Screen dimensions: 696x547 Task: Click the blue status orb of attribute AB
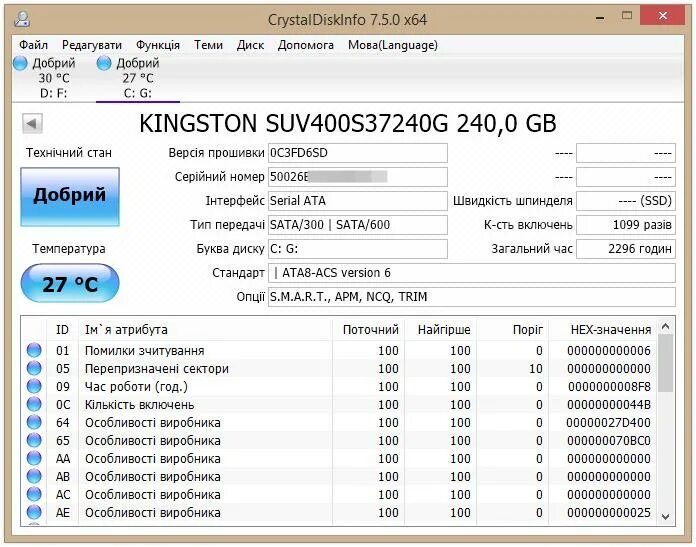pos(34,476)
